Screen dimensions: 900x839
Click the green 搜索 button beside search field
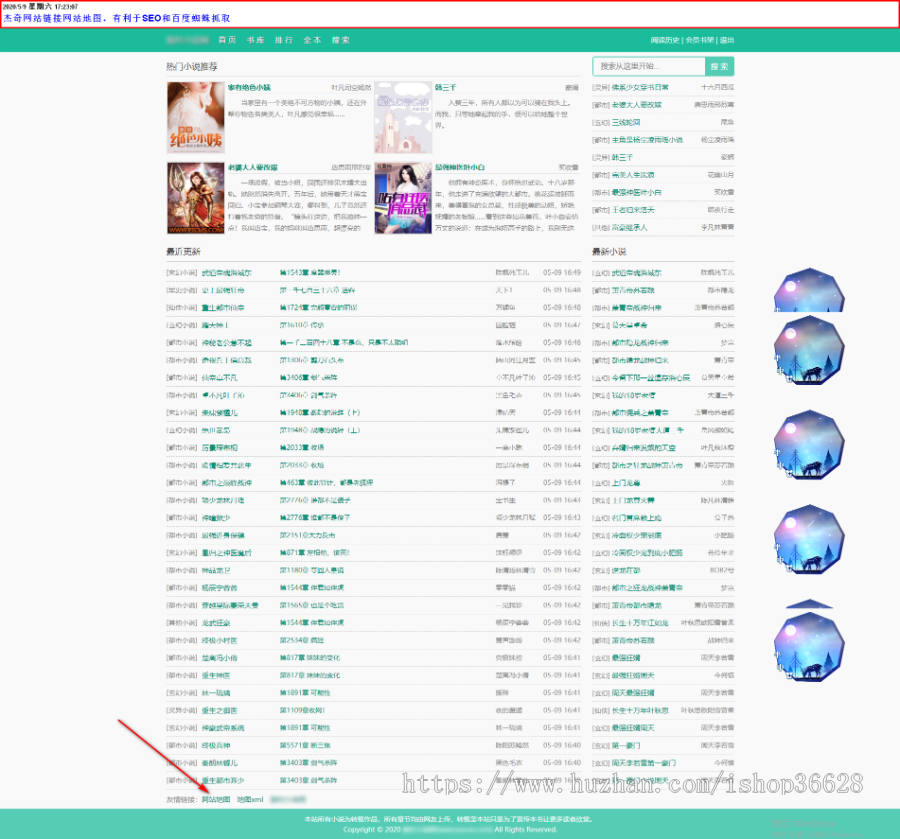click(719, 67)
